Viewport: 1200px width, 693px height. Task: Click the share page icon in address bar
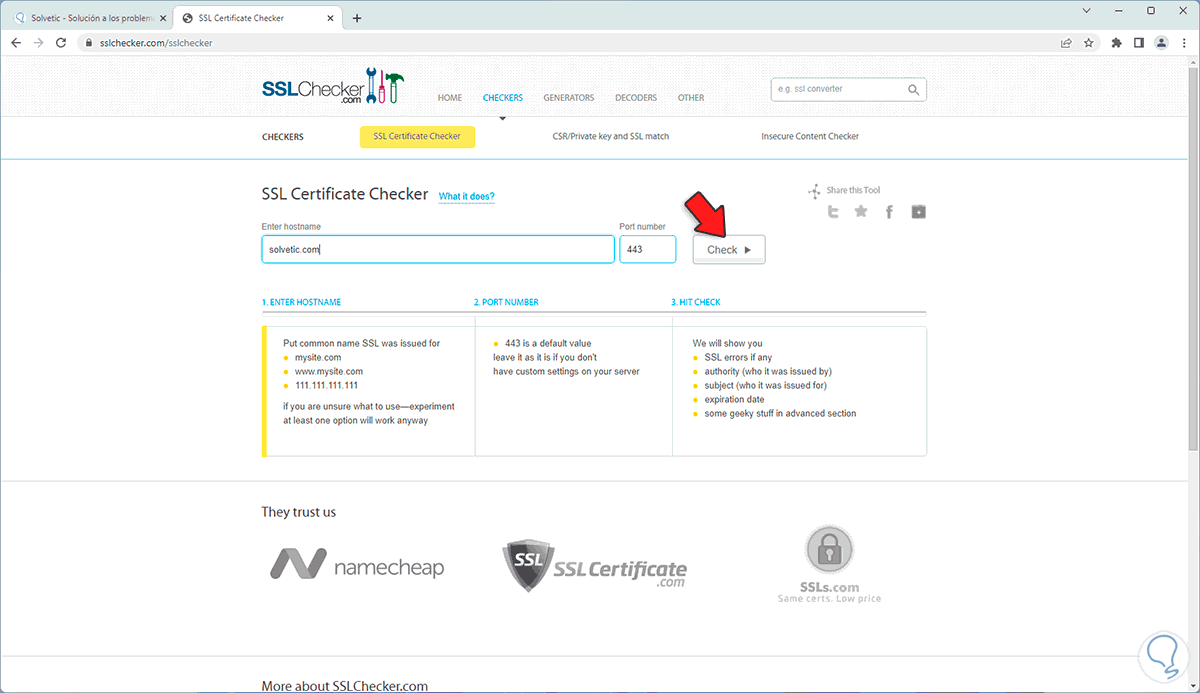1066,43
